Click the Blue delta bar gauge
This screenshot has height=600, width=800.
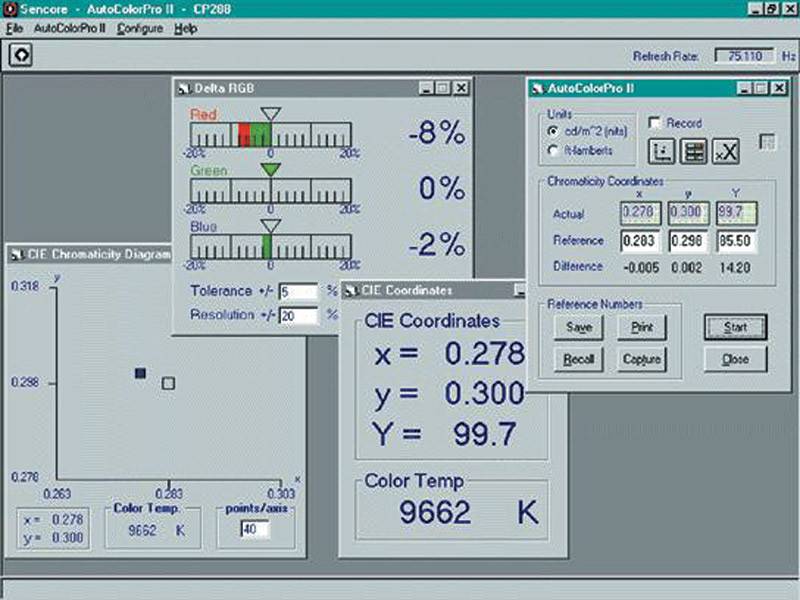point(271,246)
